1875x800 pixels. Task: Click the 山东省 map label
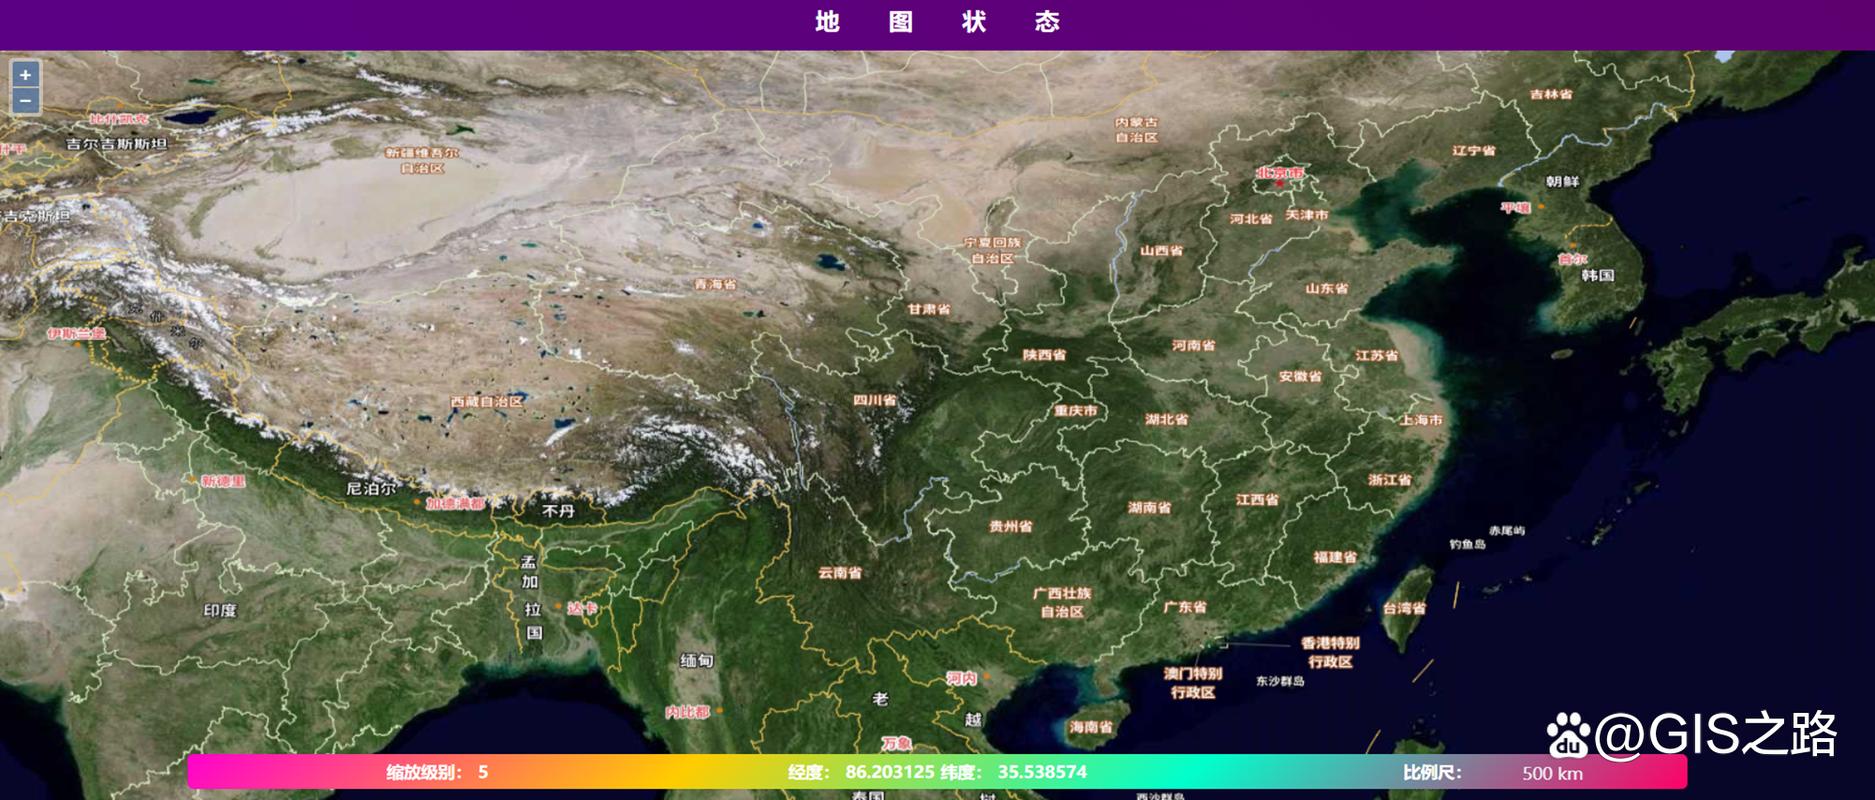(1326, 288)
